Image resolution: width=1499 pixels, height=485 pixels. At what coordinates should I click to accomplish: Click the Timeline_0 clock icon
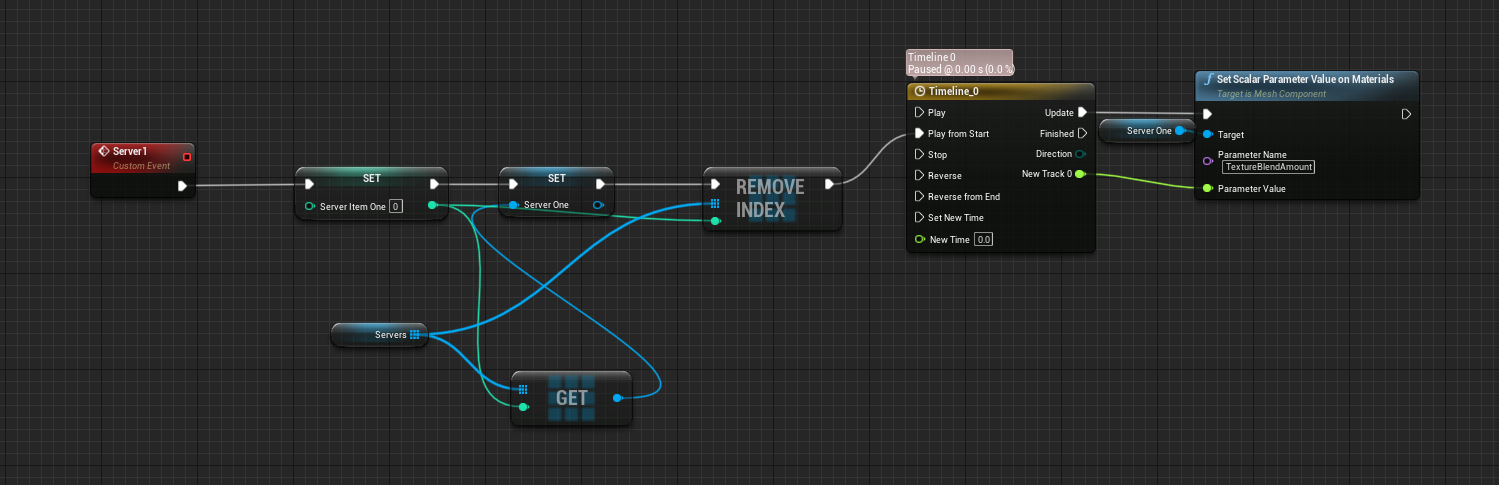(920, 91)
